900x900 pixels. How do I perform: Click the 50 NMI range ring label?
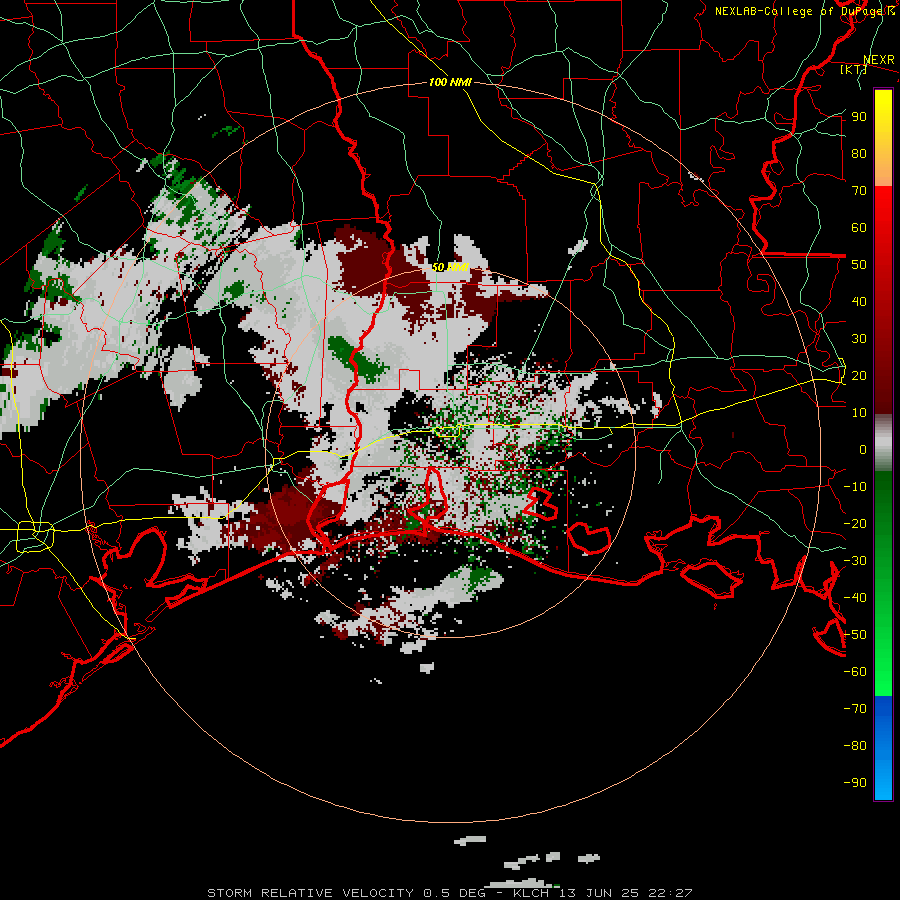tap(450, 267)
